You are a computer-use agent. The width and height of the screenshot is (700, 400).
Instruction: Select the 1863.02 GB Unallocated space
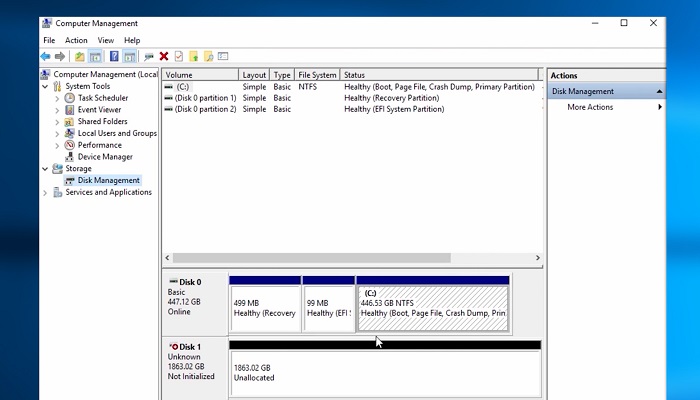point(384,373)
